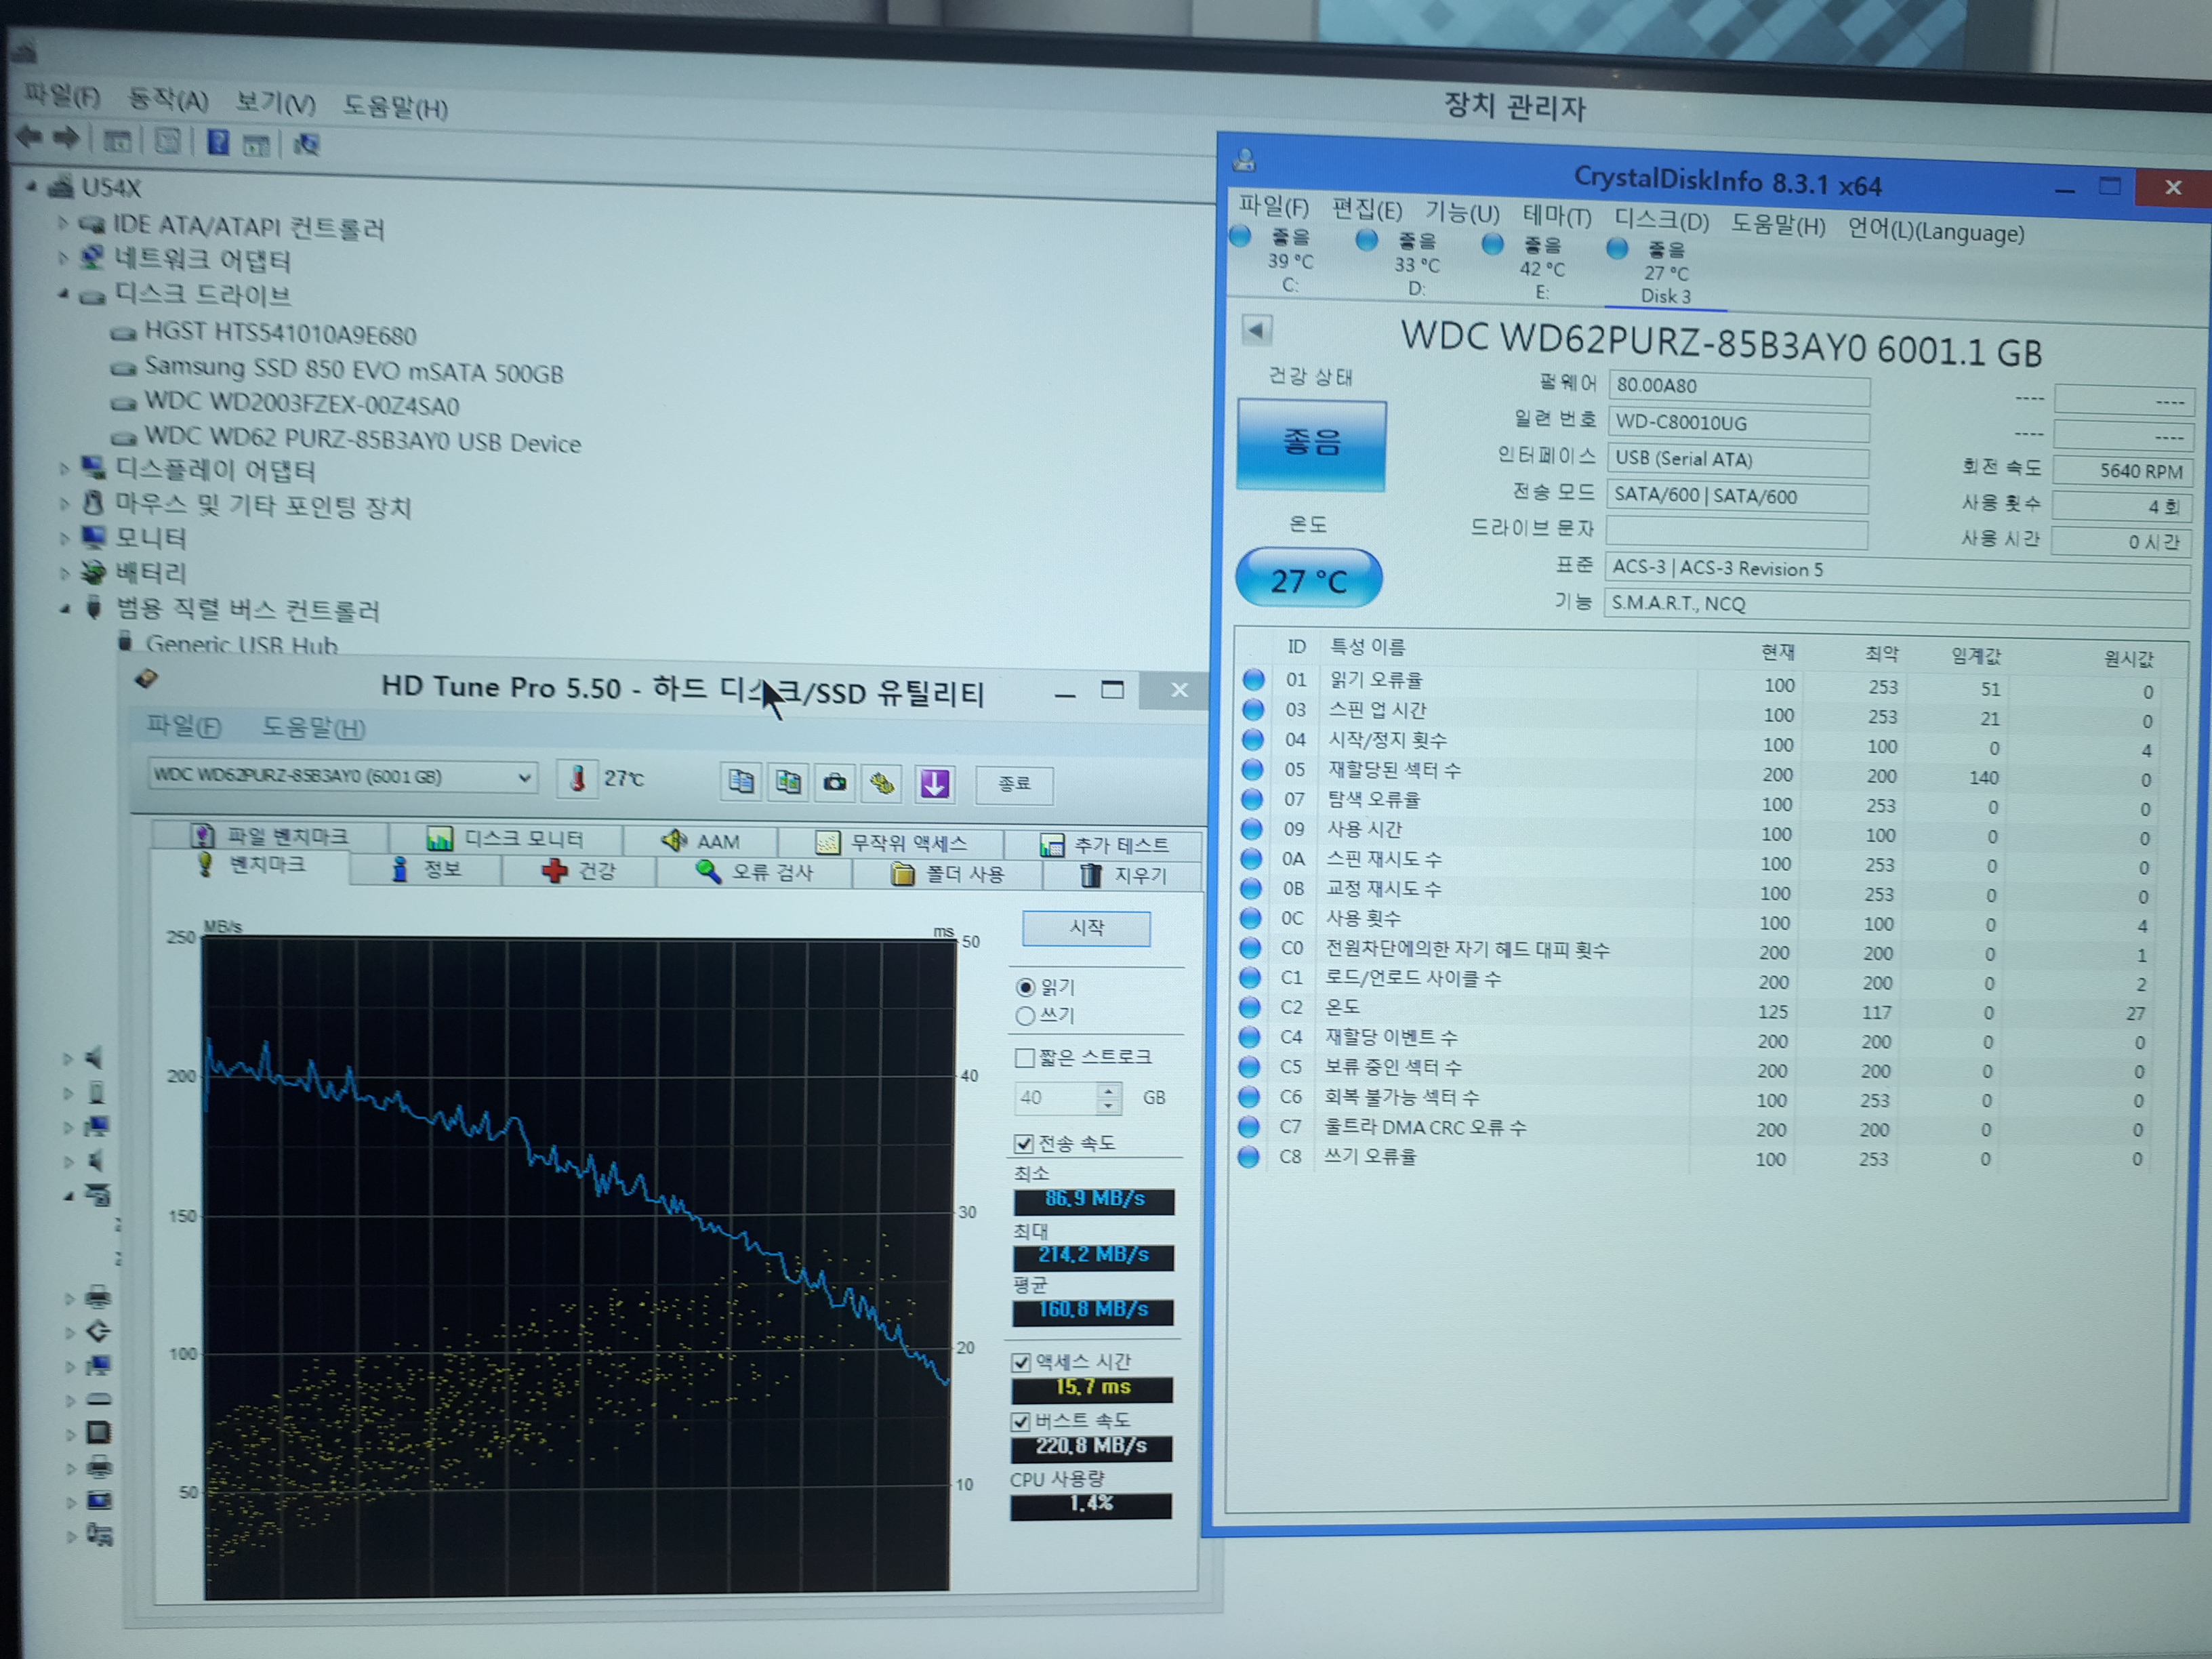Click the 40 GB short stroke input field

pos(1056,1098)
